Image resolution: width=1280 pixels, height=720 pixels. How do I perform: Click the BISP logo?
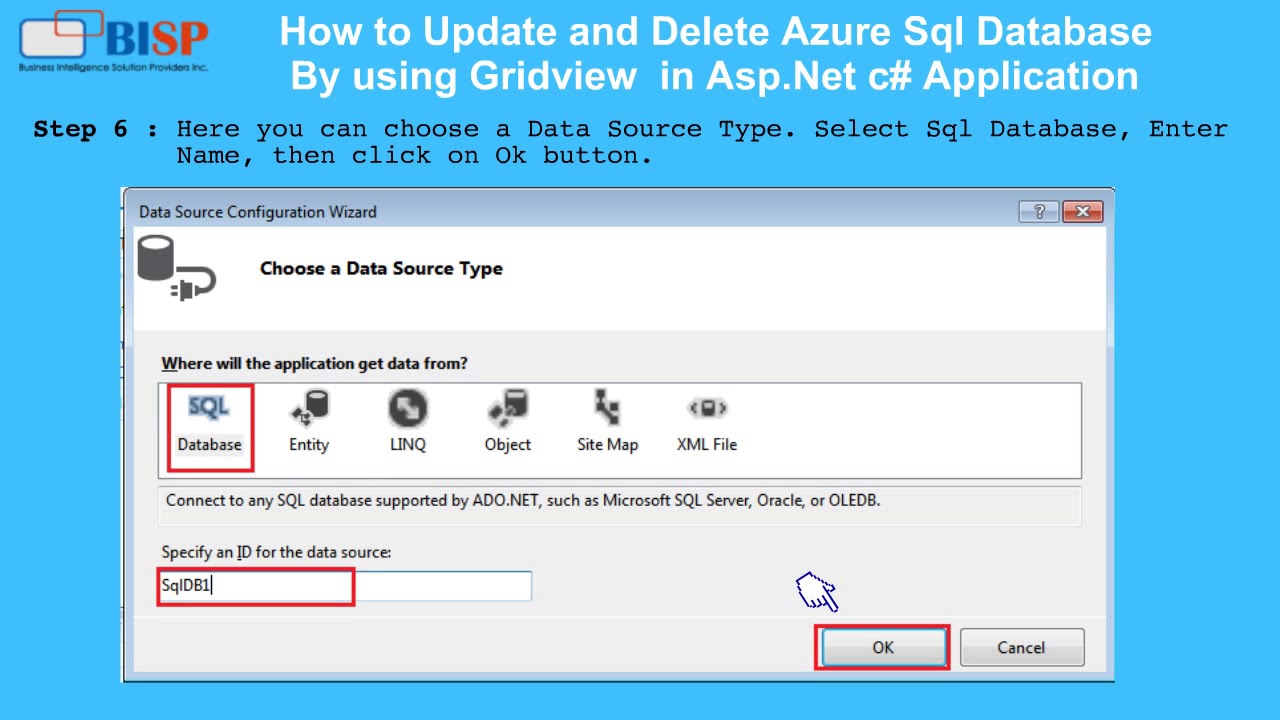click(114, 42)
